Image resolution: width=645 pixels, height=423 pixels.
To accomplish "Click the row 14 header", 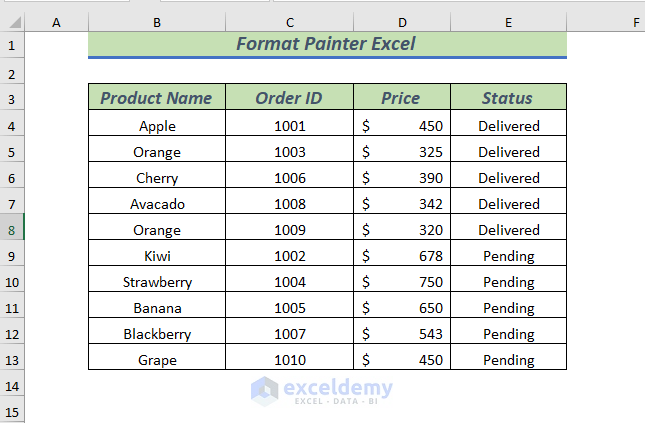I will (12, 385).
